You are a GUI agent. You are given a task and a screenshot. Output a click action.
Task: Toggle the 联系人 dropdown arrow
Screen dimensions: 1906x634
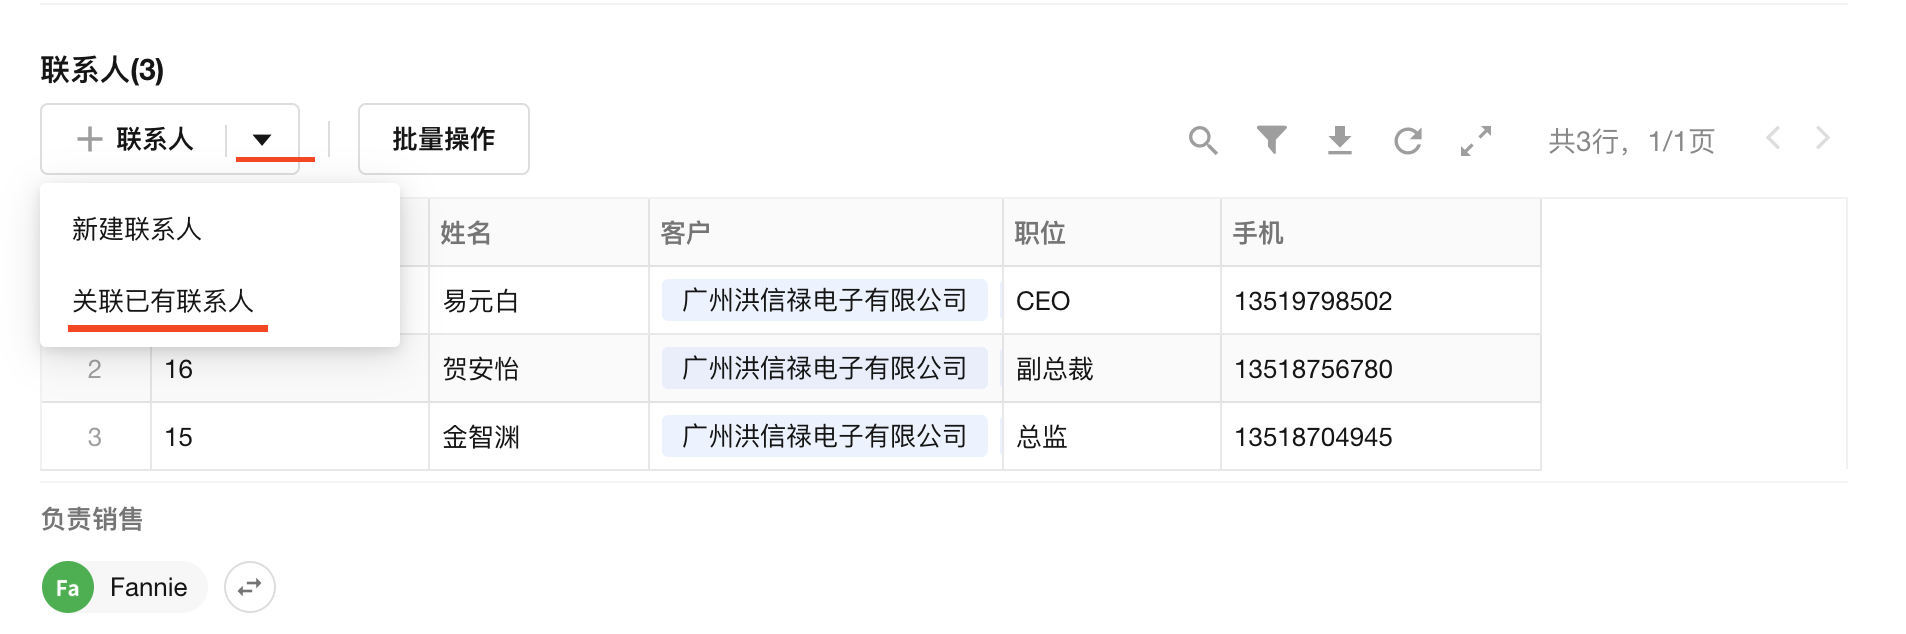tap(262, 140)
